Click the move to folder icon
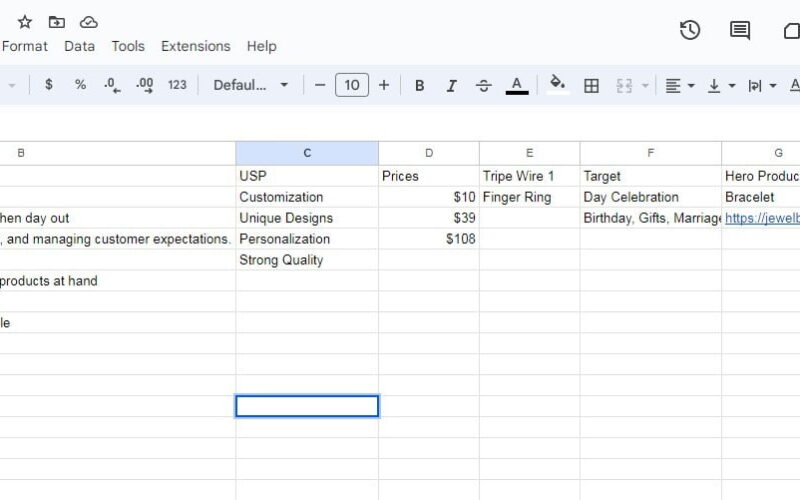Viewport: 800px width, 500px height. (57, 22)
